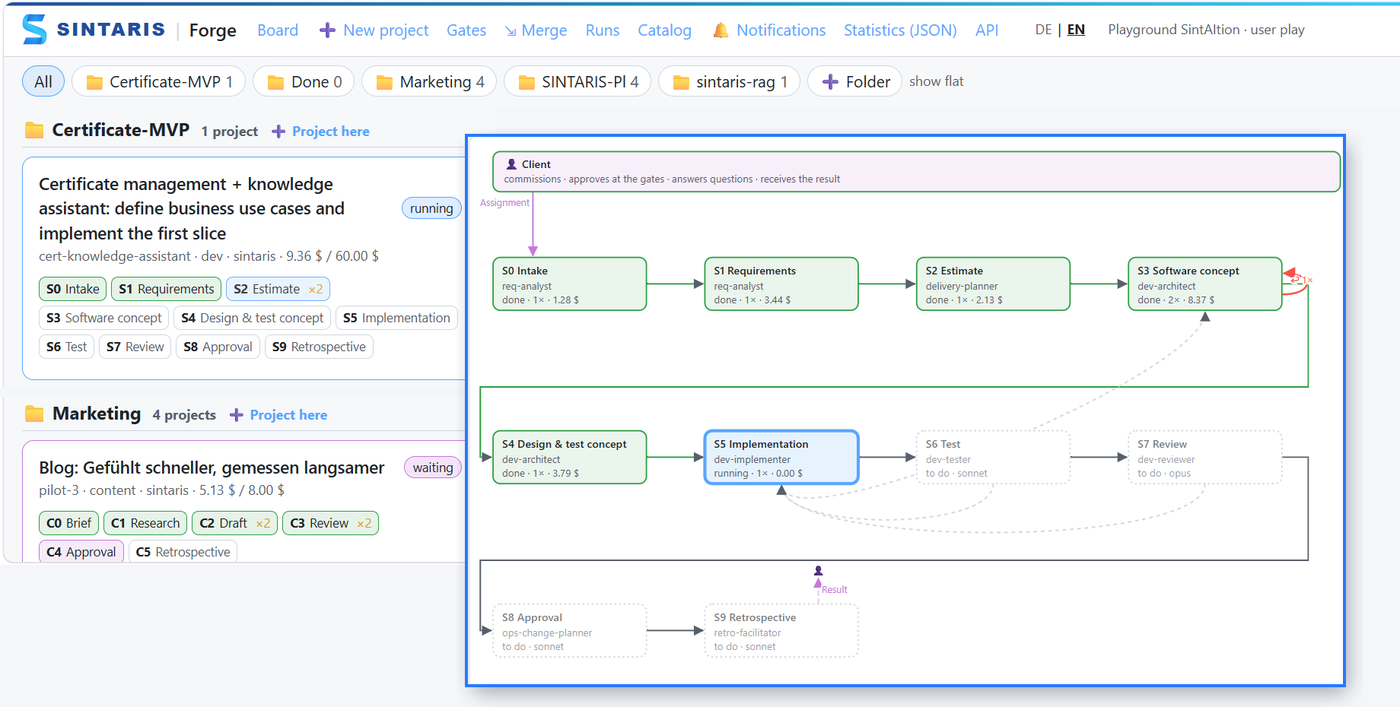Click the SINTARIS logo icon
Image resolution: width=1400 pixels, height=707 pixels.
[34, 30]
